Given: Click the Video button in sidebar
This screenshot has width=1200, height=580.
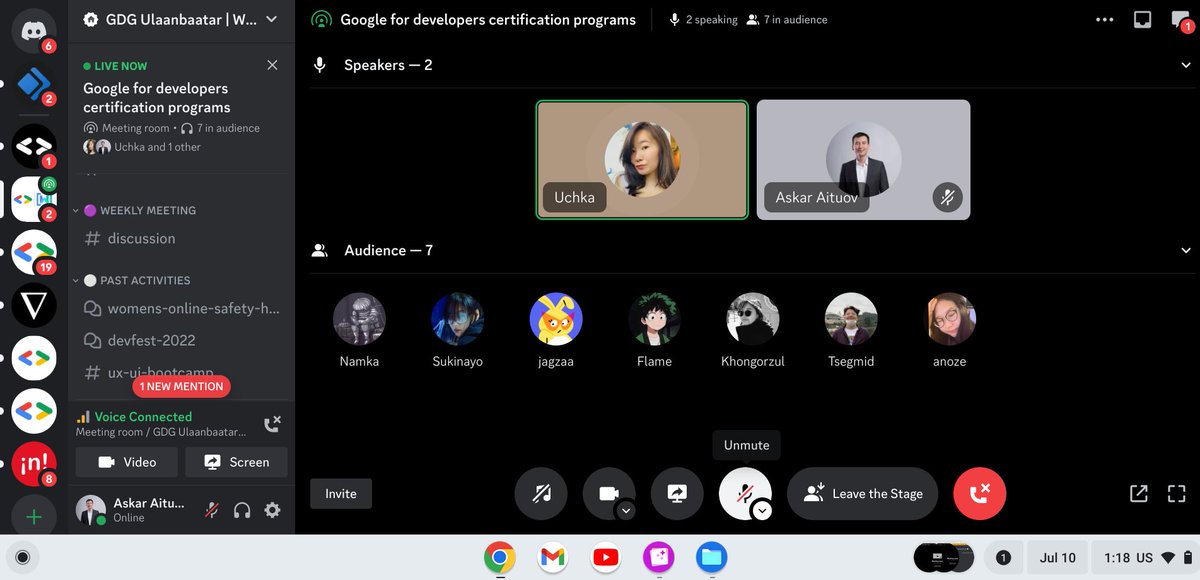Looking at the screenshot, I should [127, 462].
